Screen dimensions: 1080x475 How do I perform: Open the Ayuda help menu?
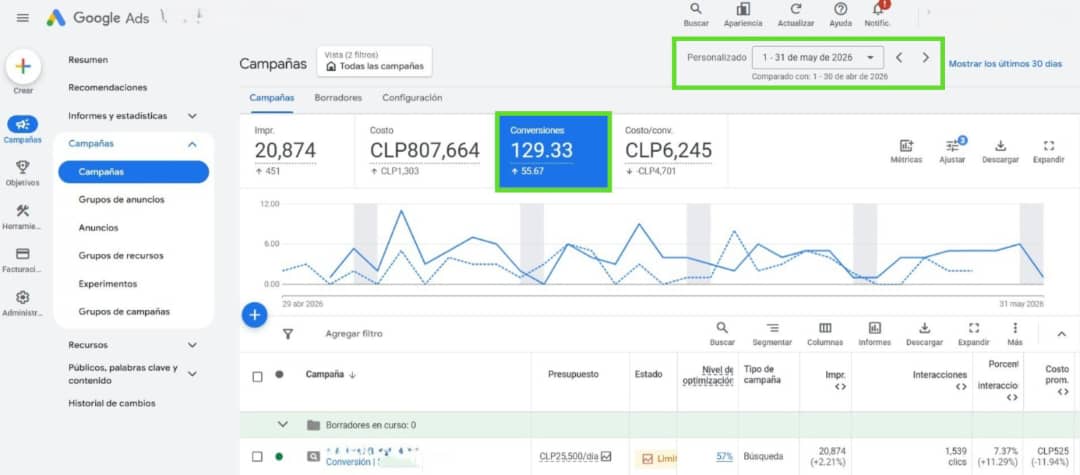tap(840, 15)
